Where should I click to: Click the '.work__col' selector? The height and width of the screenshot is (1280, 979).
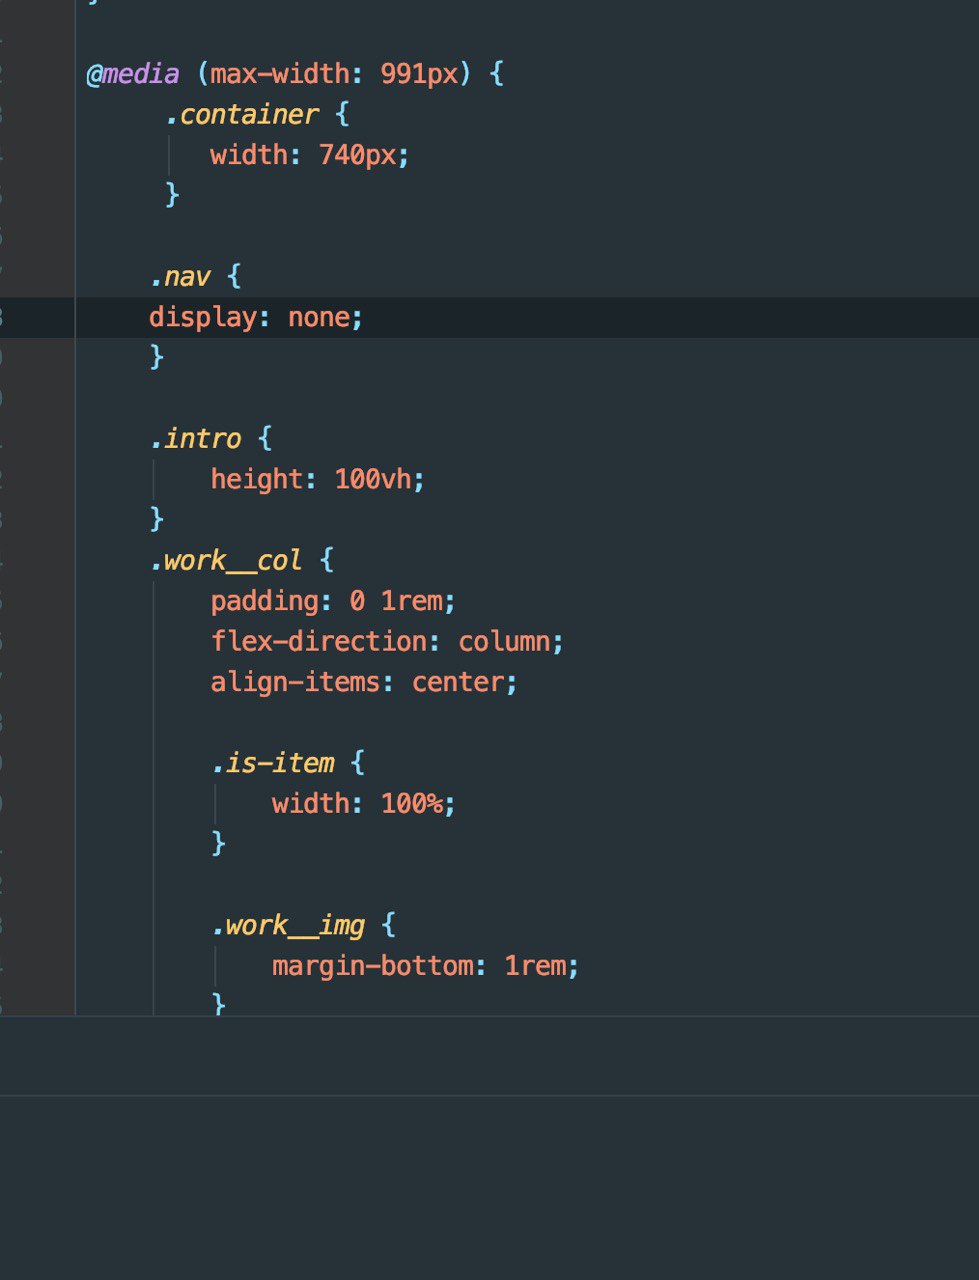tap(226, 560)
